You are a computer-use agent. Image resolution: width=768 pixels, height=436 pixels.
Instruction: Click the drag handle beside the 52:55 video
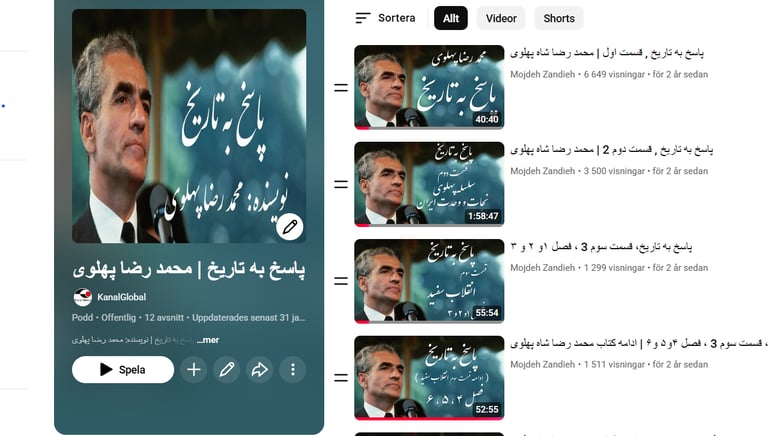341,378
